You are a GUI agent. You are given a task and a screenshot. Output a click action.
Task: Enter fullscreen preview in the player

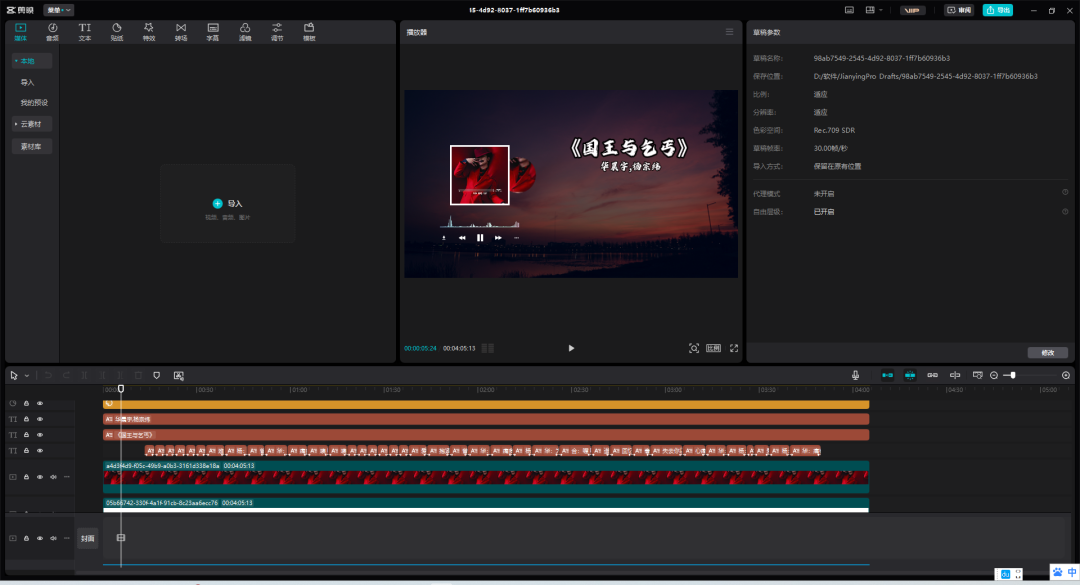pos(734,348)
